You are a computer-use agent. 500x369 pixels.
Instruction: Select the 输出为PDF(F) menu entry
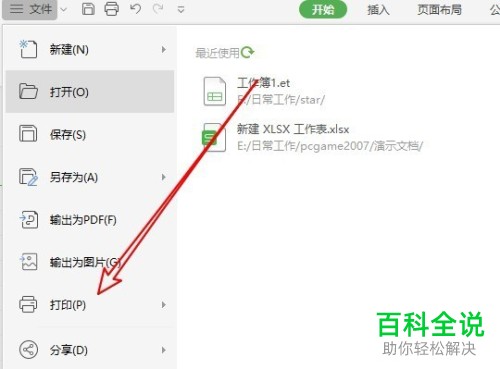pos(90,220)
